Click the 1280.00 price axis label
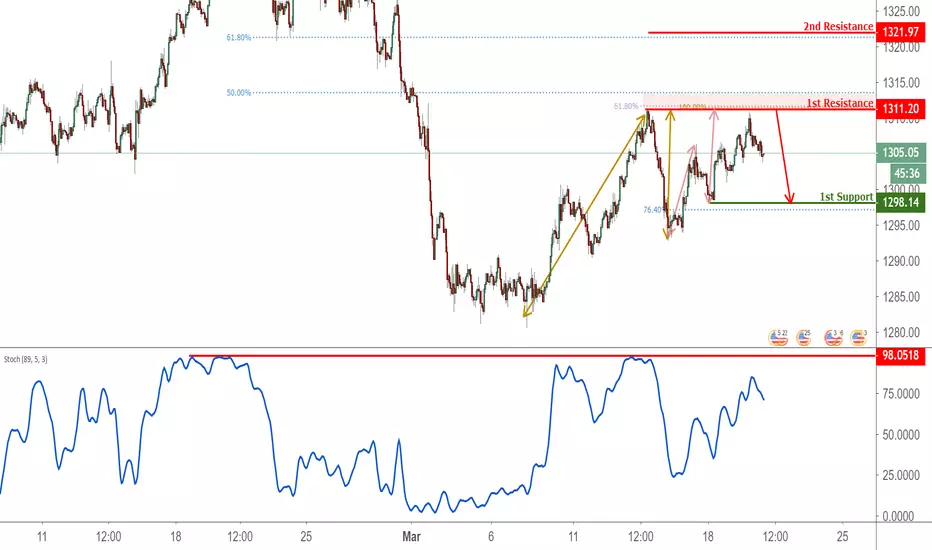The image size is (932, 550). 900,332
